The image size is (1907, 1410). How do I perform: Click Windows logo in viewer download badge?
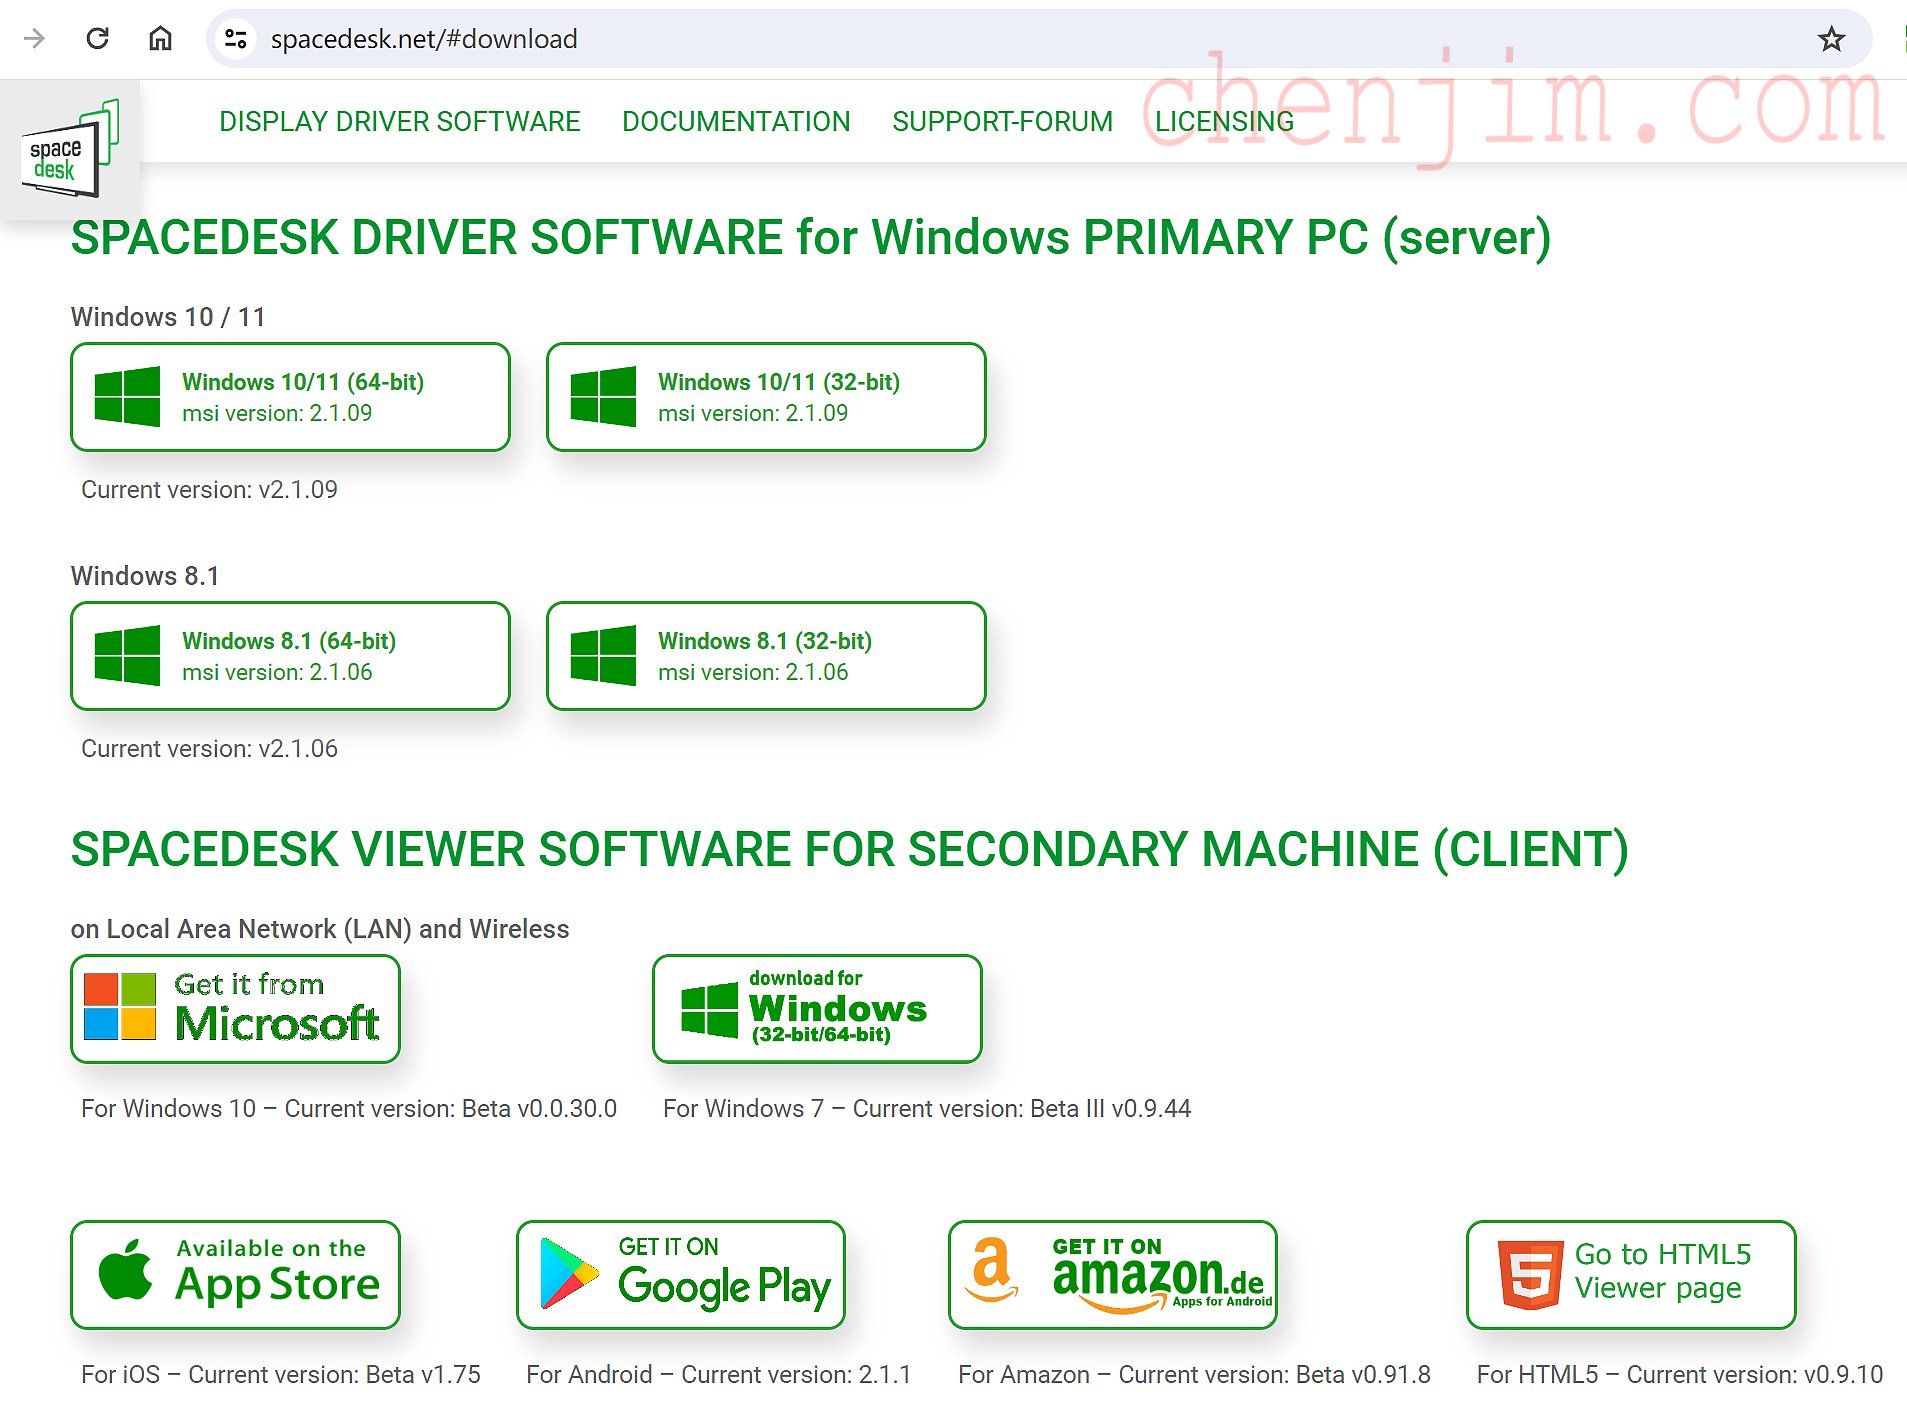coord(709,1010)
